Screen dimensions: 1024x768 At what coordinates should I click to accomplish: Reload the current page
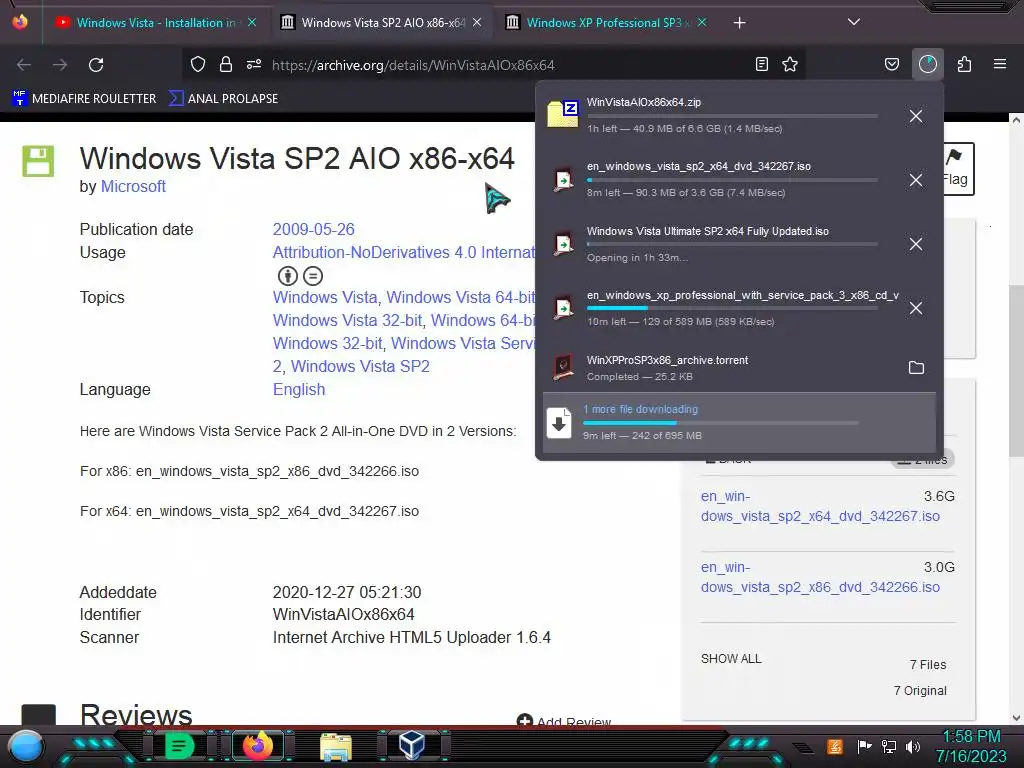click(96, 65)
